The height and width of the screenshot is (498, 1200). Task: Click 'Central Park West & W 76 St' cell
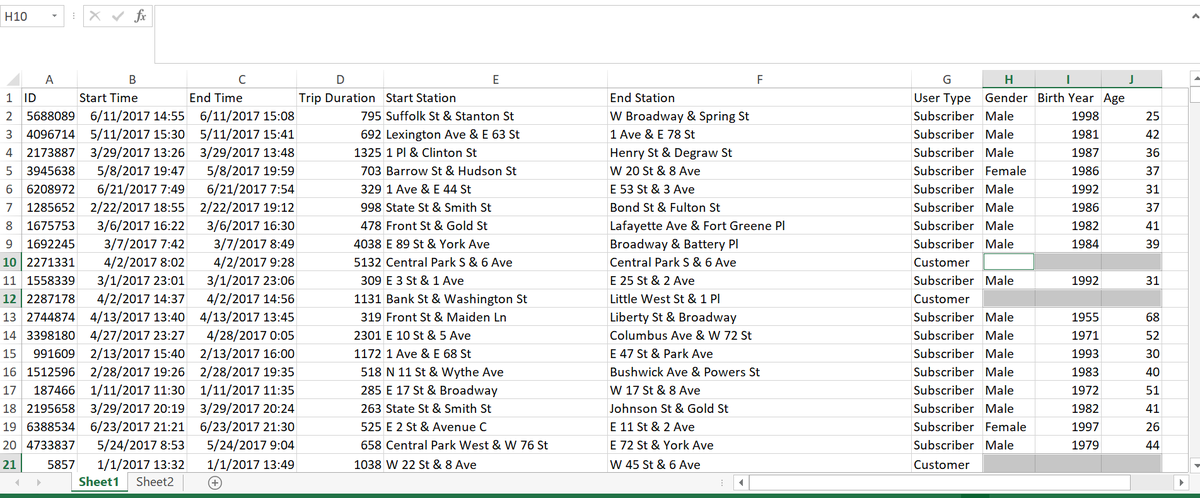pos(496,445)
